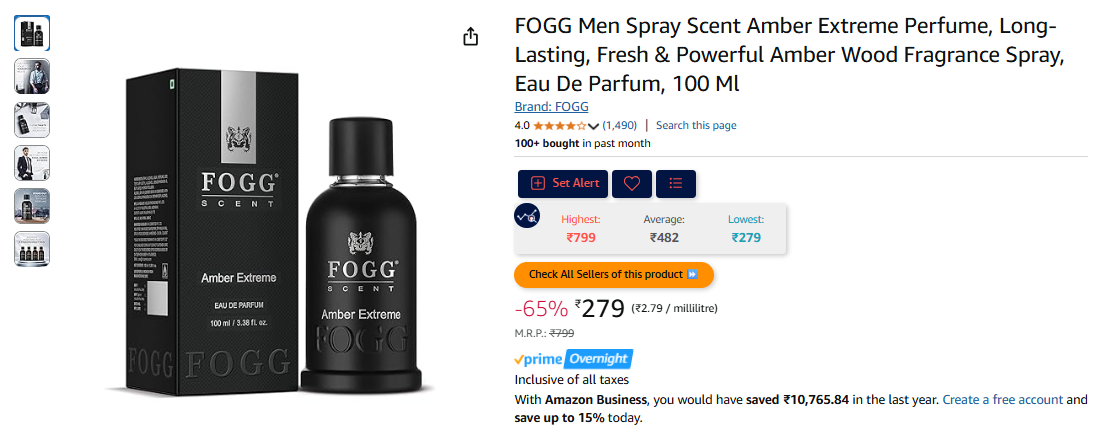1102x430 pixels.
Task: Open Create a free account link
Action: click(1002, 400)
